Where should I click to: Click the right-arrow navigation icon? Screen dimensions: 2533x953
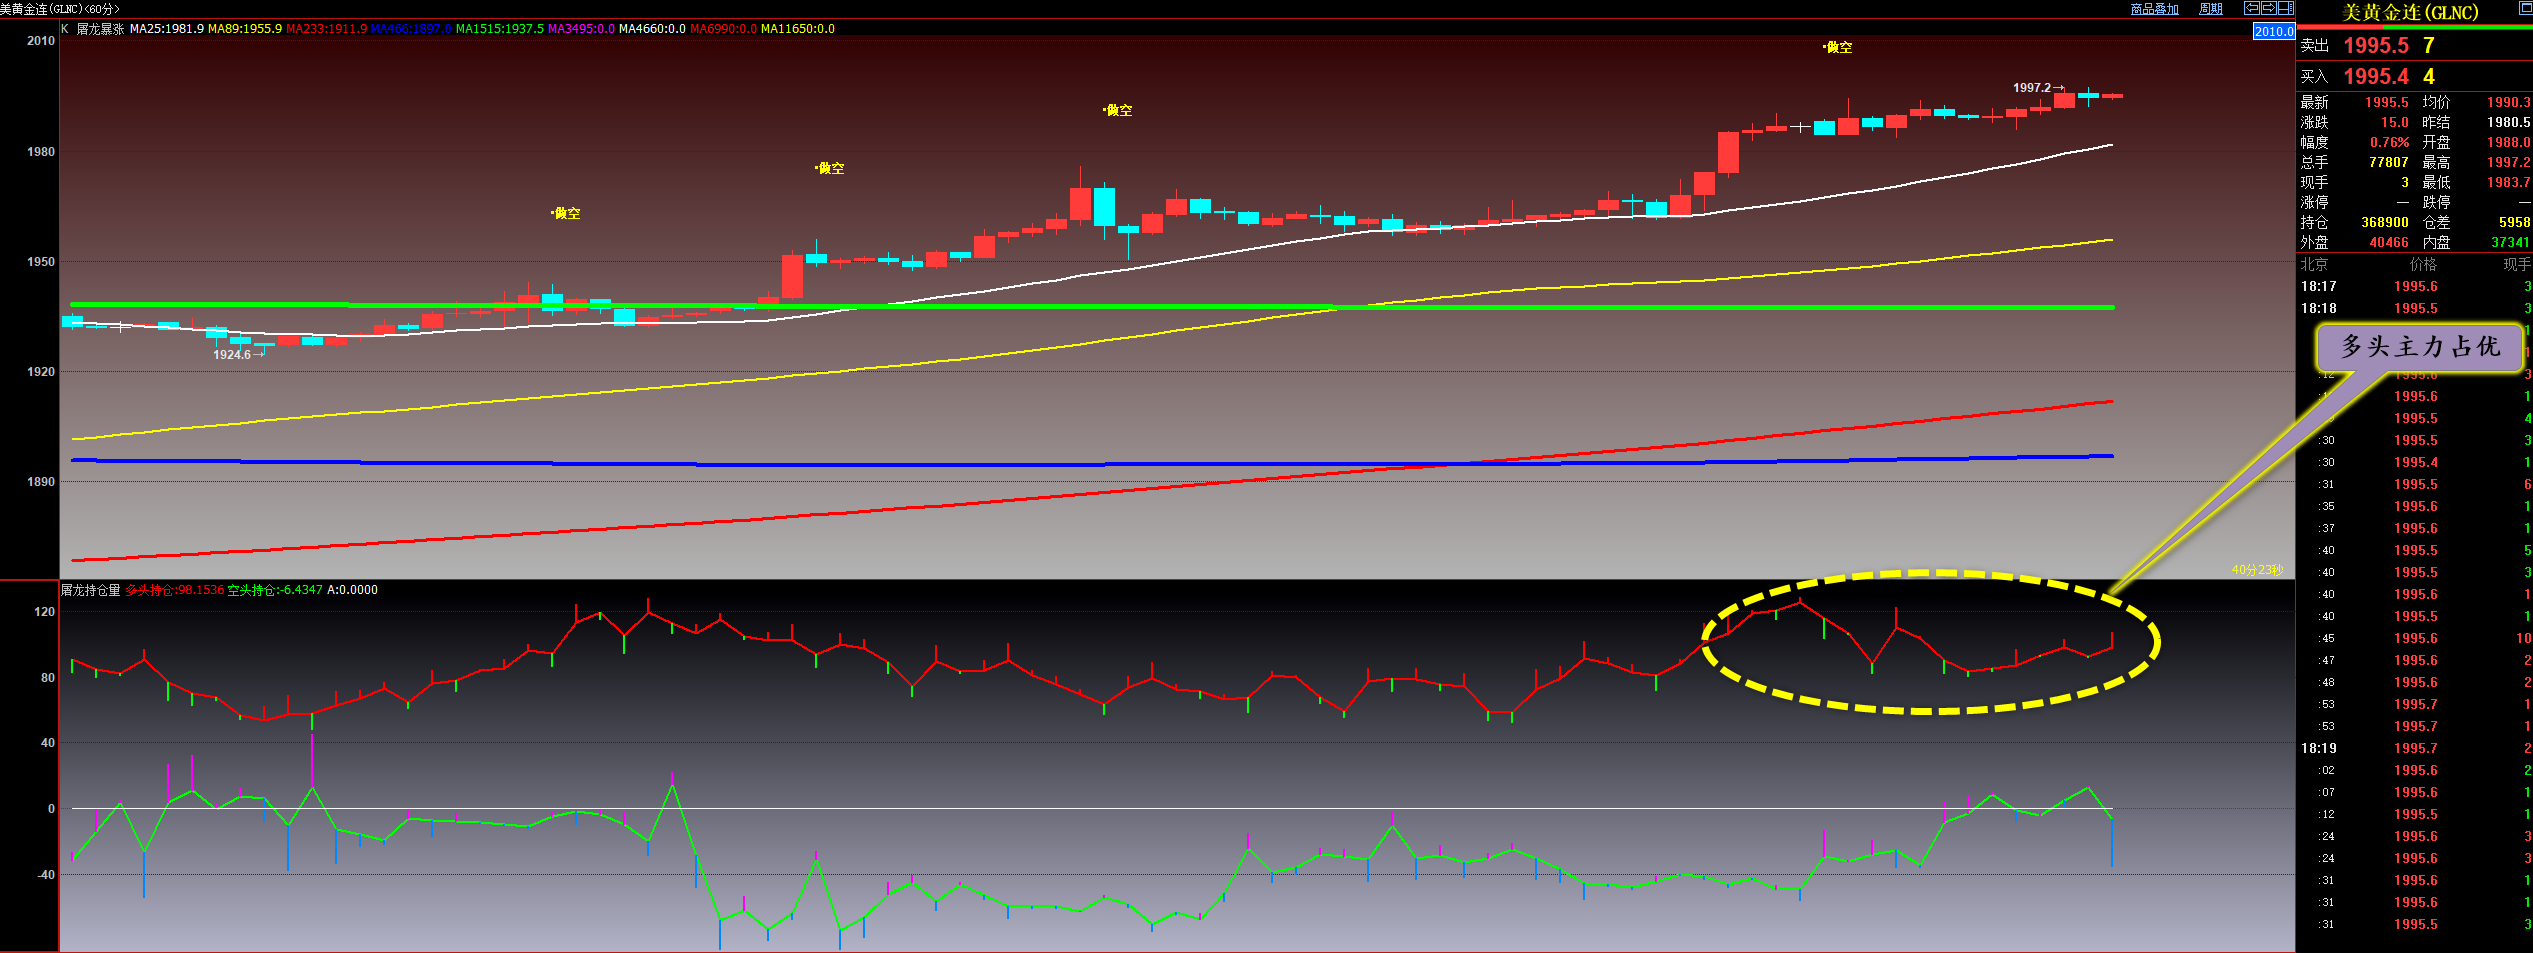click(2268, 8)
